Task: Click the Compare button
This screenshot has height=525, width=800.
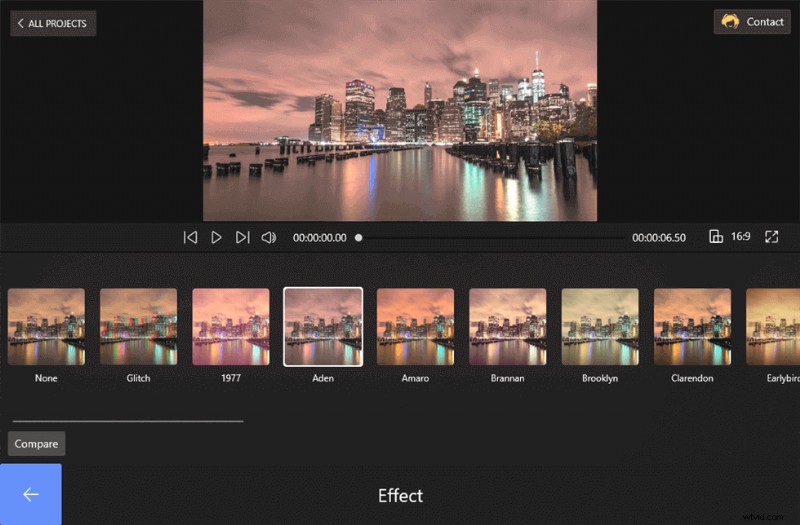Action: 36,443
